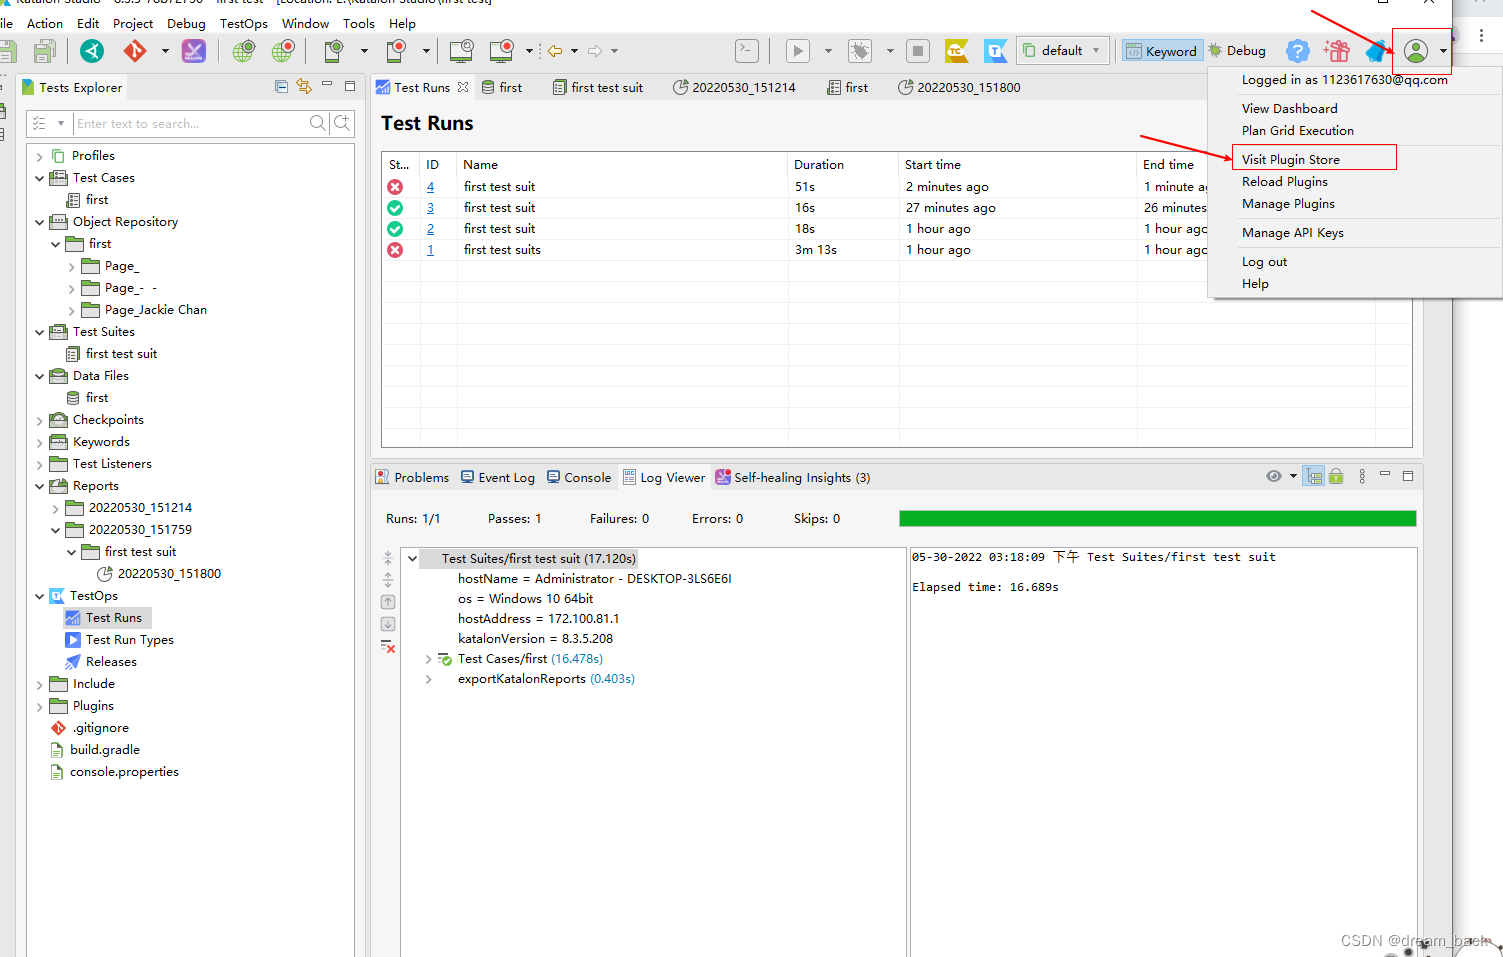This screenshot has width=1503, height=957.
Task: Click the Spy Mobile device icon
Action: [334, 51]
